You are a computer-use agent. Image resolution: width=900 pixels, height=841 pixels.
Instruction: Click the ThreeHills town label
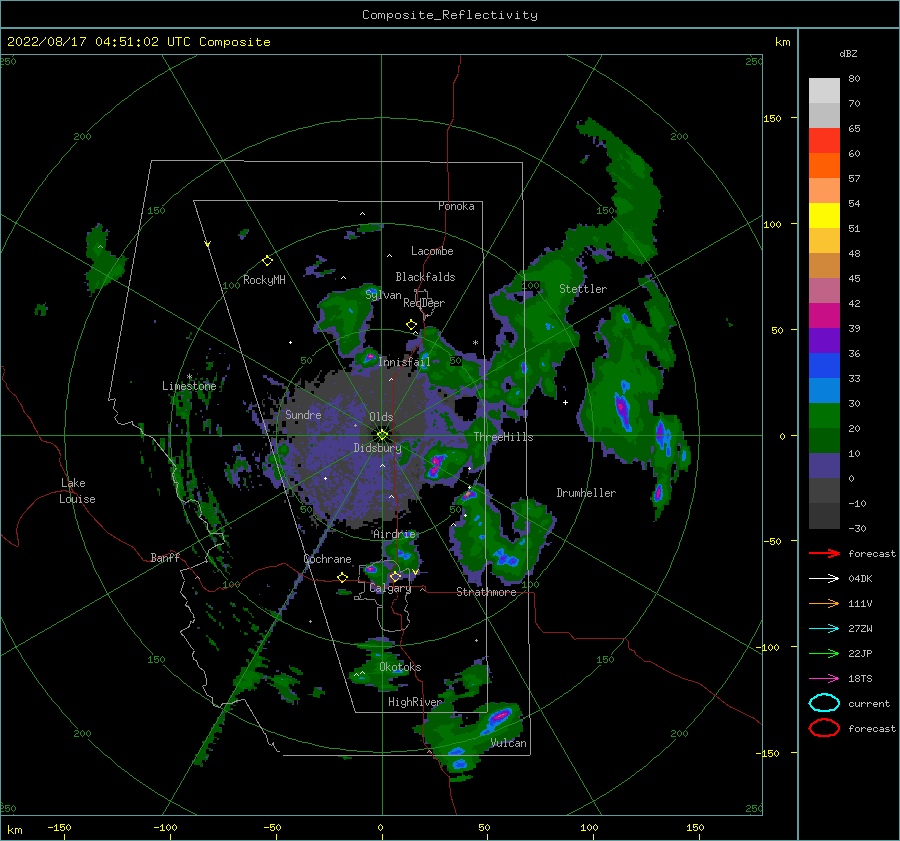[x=503, y=437]
